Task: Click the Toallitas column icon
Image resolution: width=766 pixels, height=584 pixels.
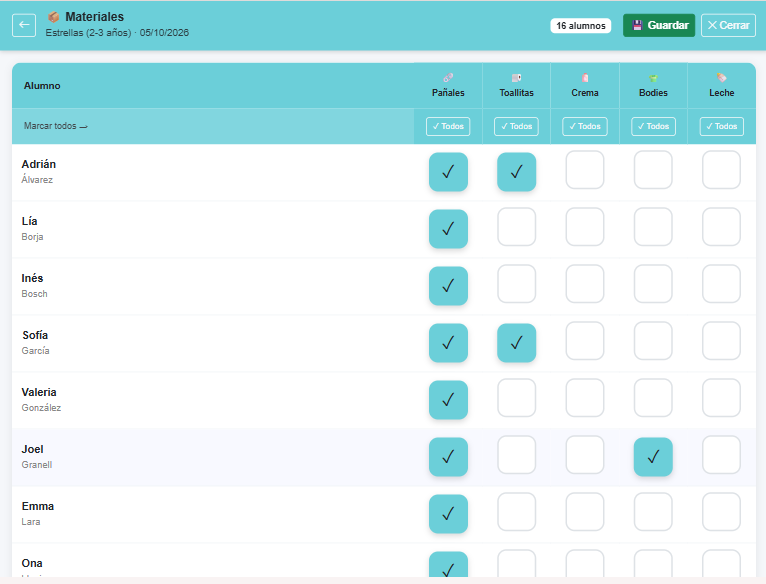Action: [x=516, y=78]
